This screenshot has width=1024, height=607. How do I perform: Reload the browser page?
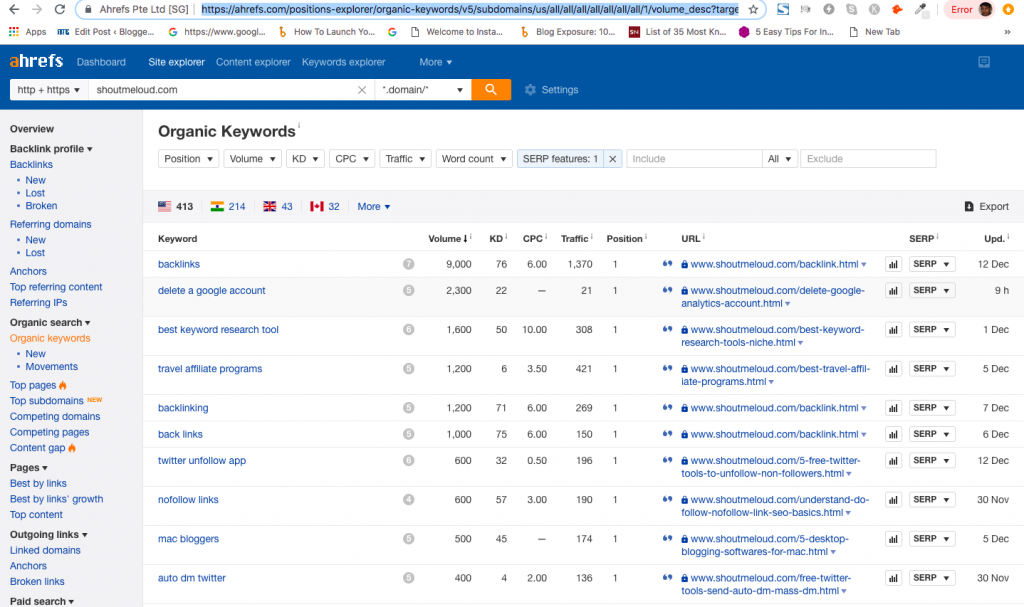point(59,9)
